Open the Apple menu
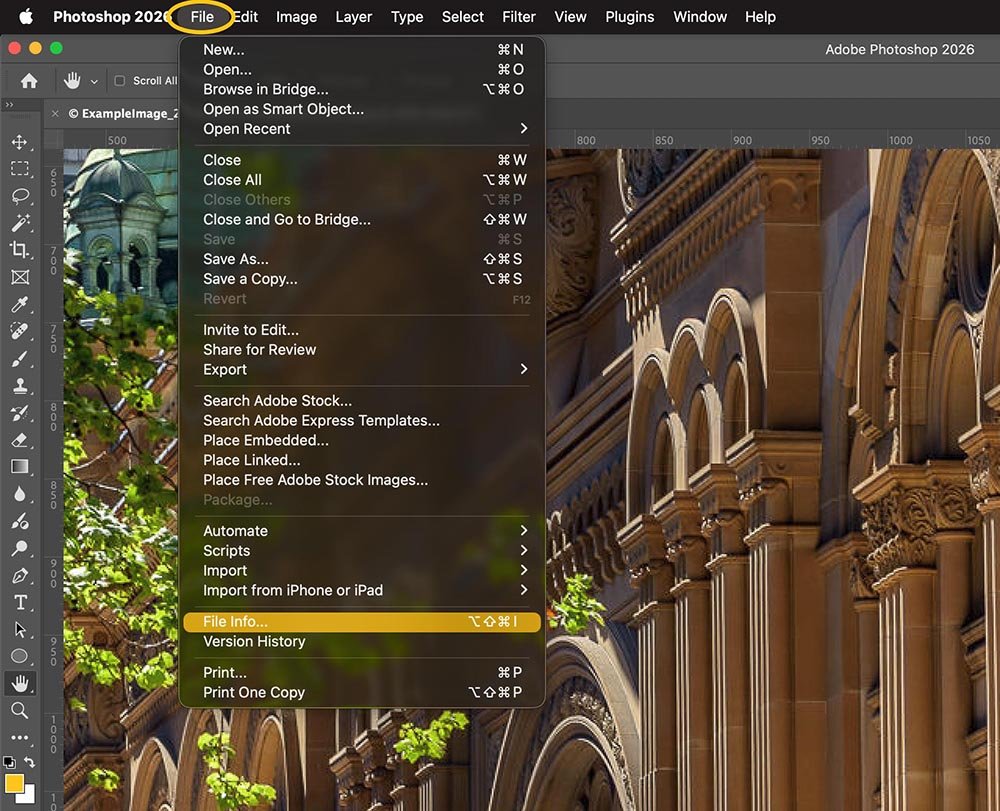The width and height of the screenshot is (1000, 811). point(26,17)
